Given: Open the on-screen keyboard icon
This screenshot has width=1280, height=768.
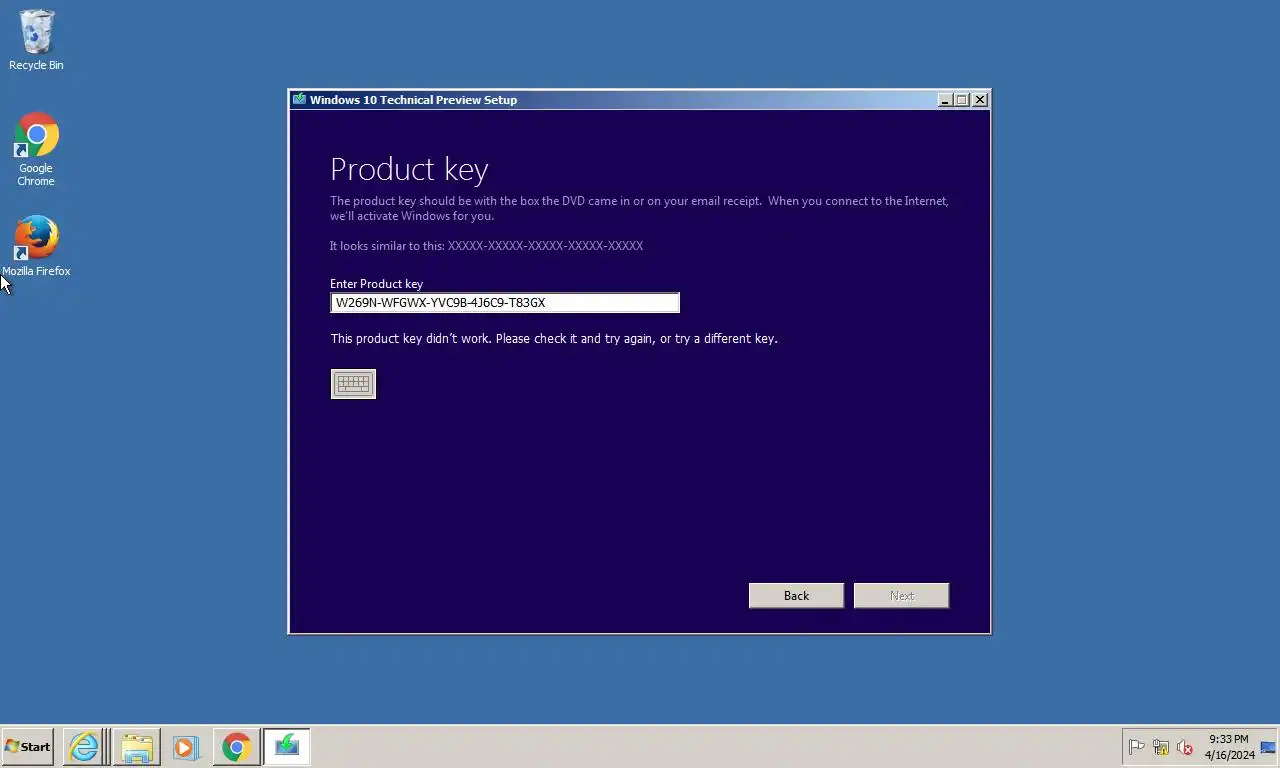Looking at the screenshot, I should coord(353,384).
